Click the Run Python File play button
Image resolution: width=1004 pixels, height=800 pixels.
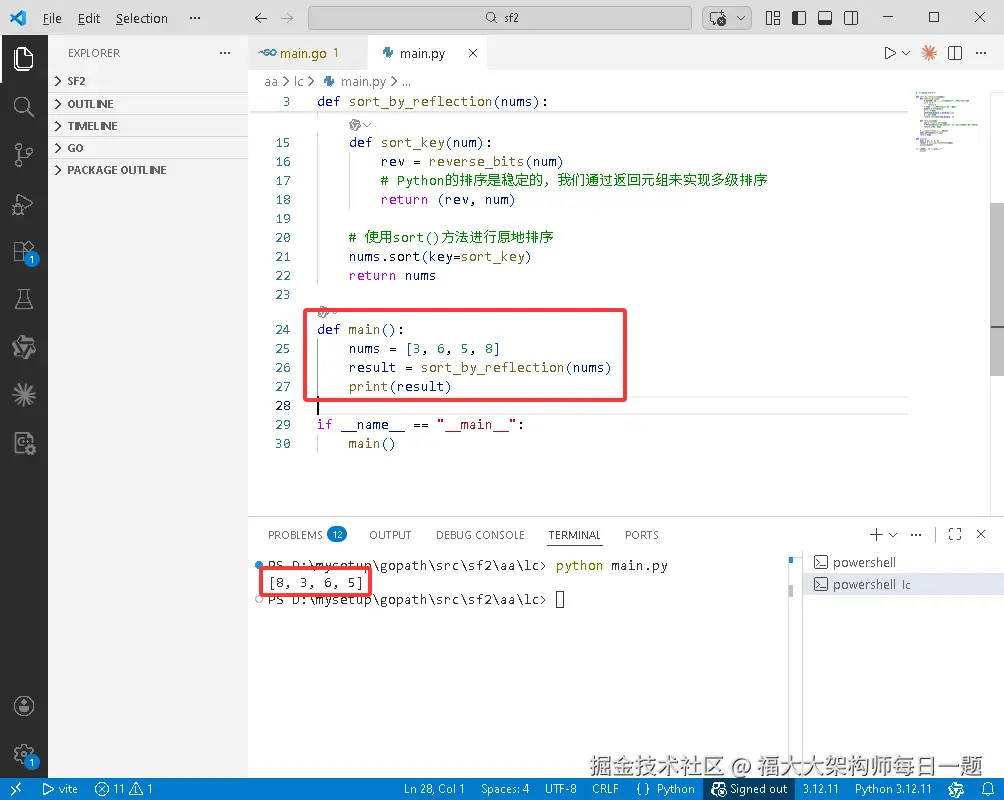pyautogui.click(x=889, y=53)
